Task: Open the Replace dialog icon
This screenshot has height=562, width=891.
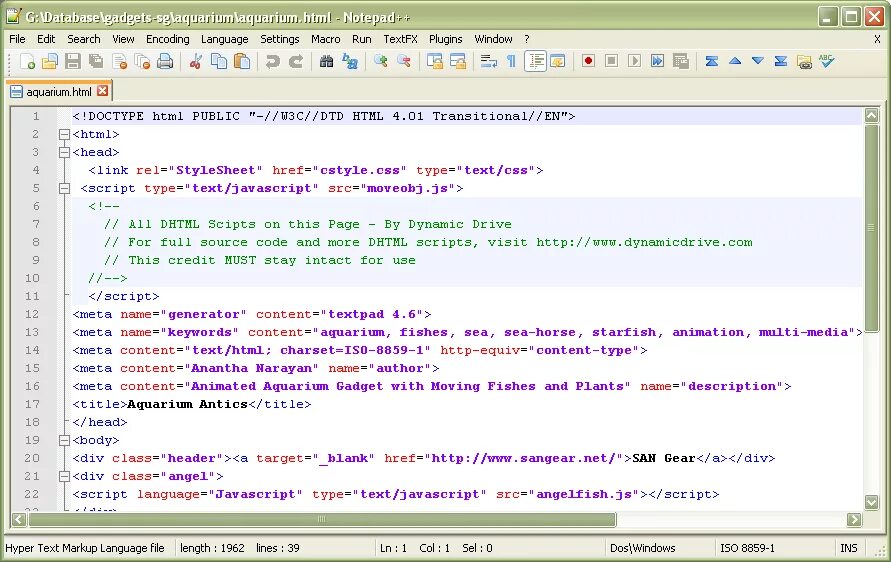Action: click(349, 61)
